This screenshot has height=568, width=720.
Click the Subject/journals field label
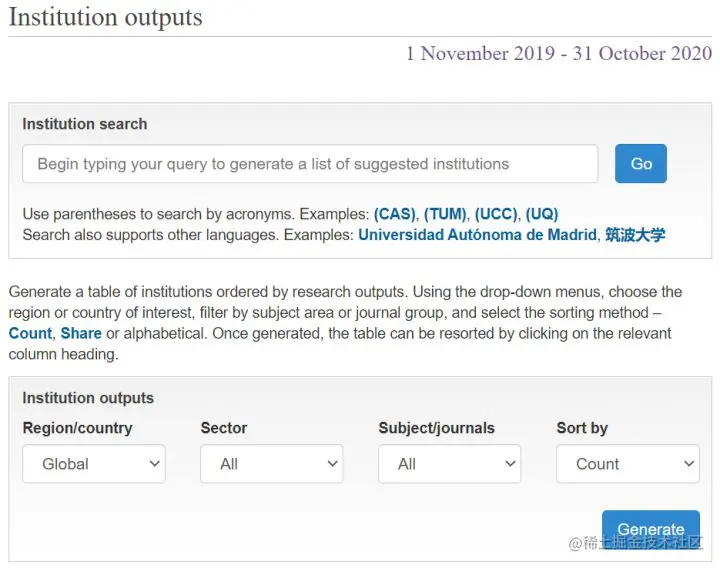coord(436,428)
